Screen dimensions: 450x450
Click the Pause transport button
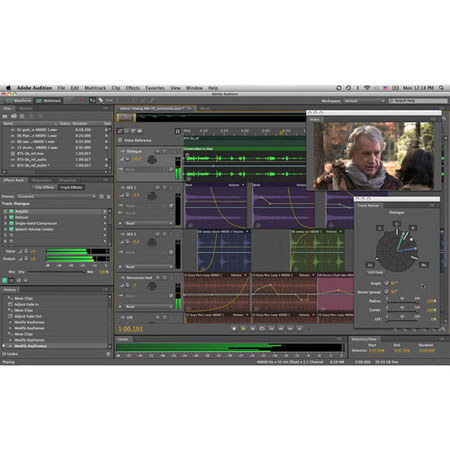coord(253,329)
